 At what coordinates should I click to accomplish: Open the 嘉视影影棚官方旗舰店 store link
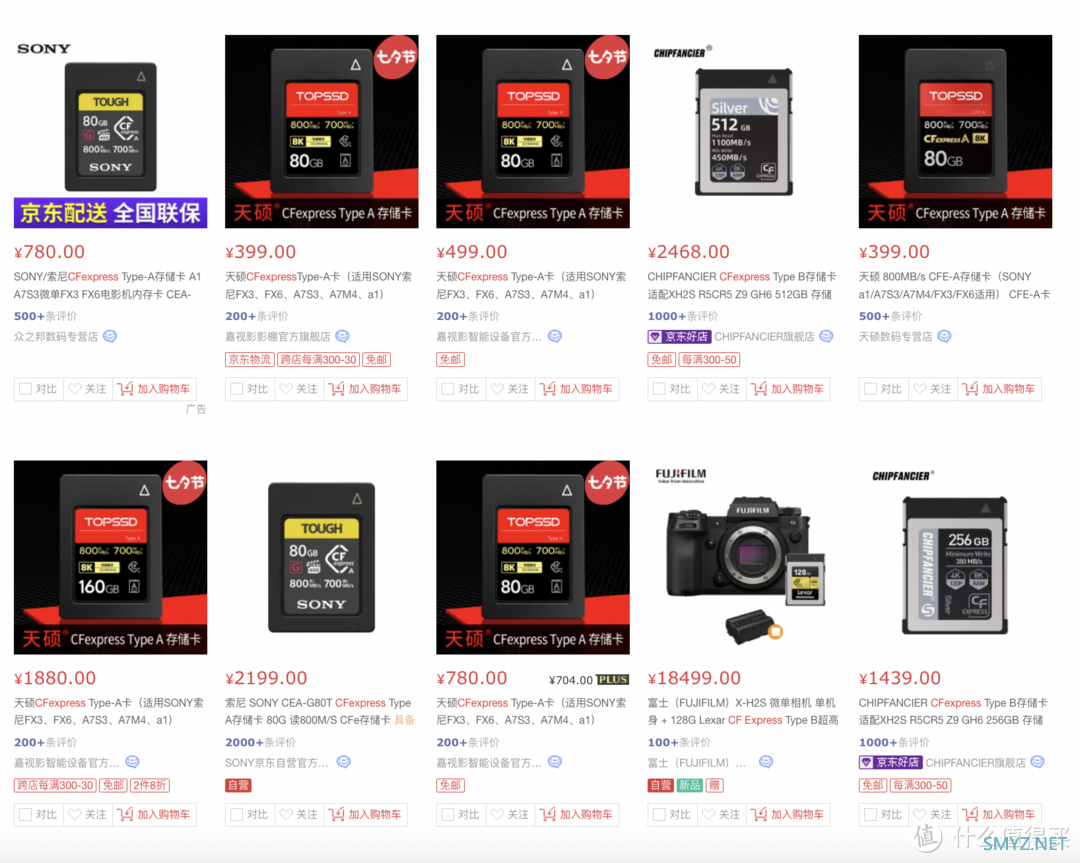click(x=278, y=337)
